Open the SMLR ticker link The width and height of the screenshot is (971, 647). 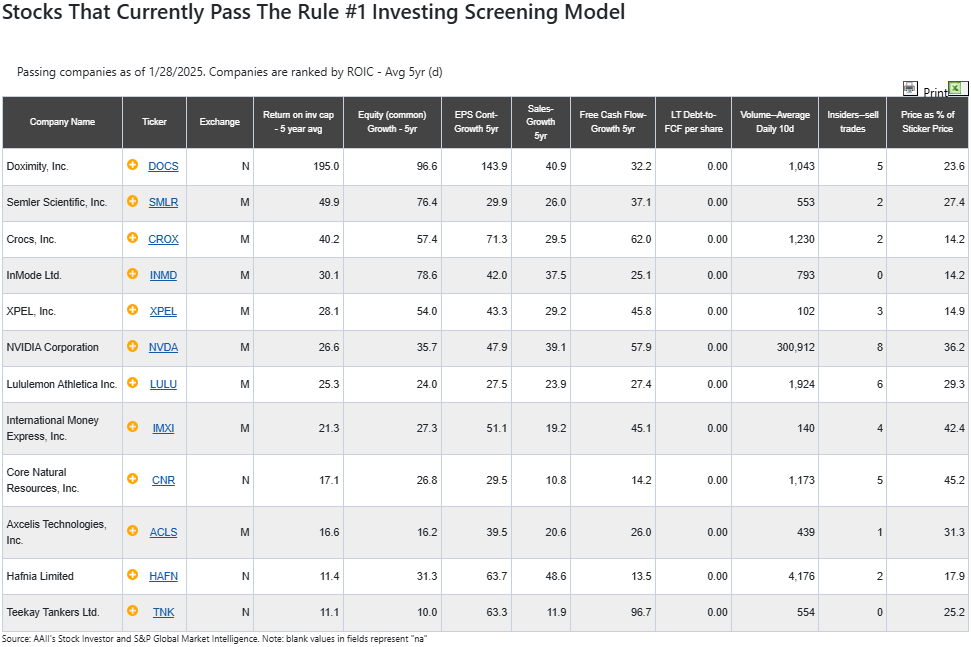coord(163,202)
